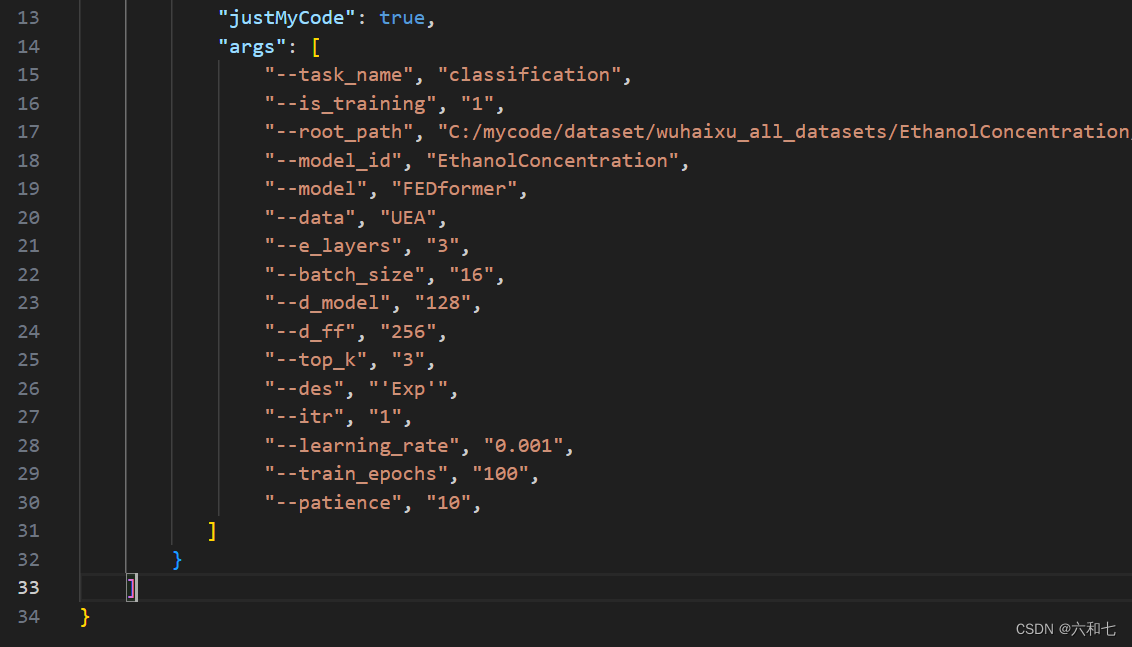The image size is (1132, 647).
Task: Click the "--model" argument on line 19
Action: (315, 189)
